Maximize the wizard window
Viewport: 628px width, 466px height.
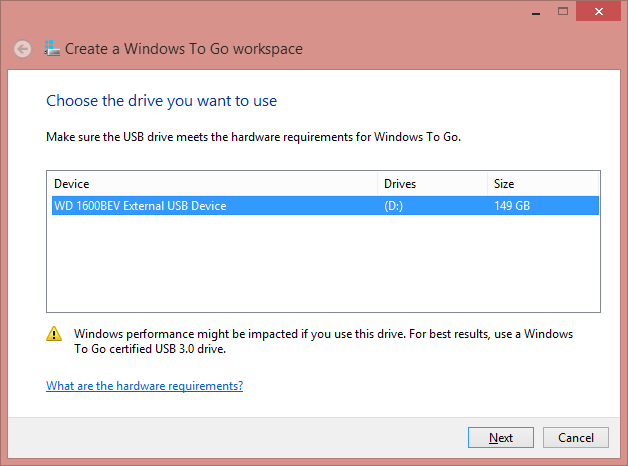click(563, 12)
